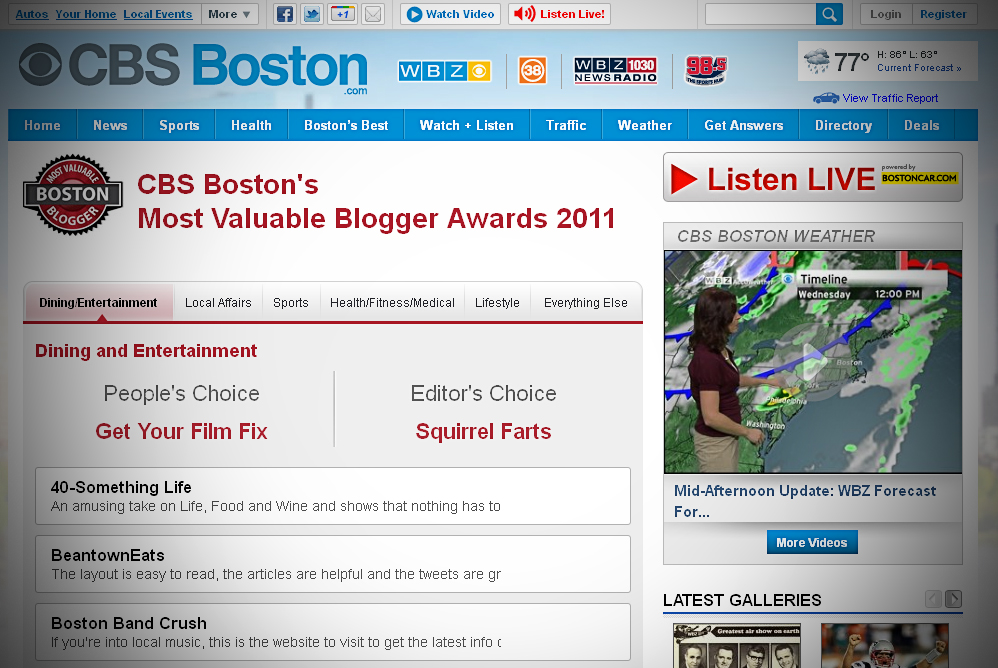Click the weather cloud icon
Image resolution: width=998 pixels, height=668 pixels.
817,61
